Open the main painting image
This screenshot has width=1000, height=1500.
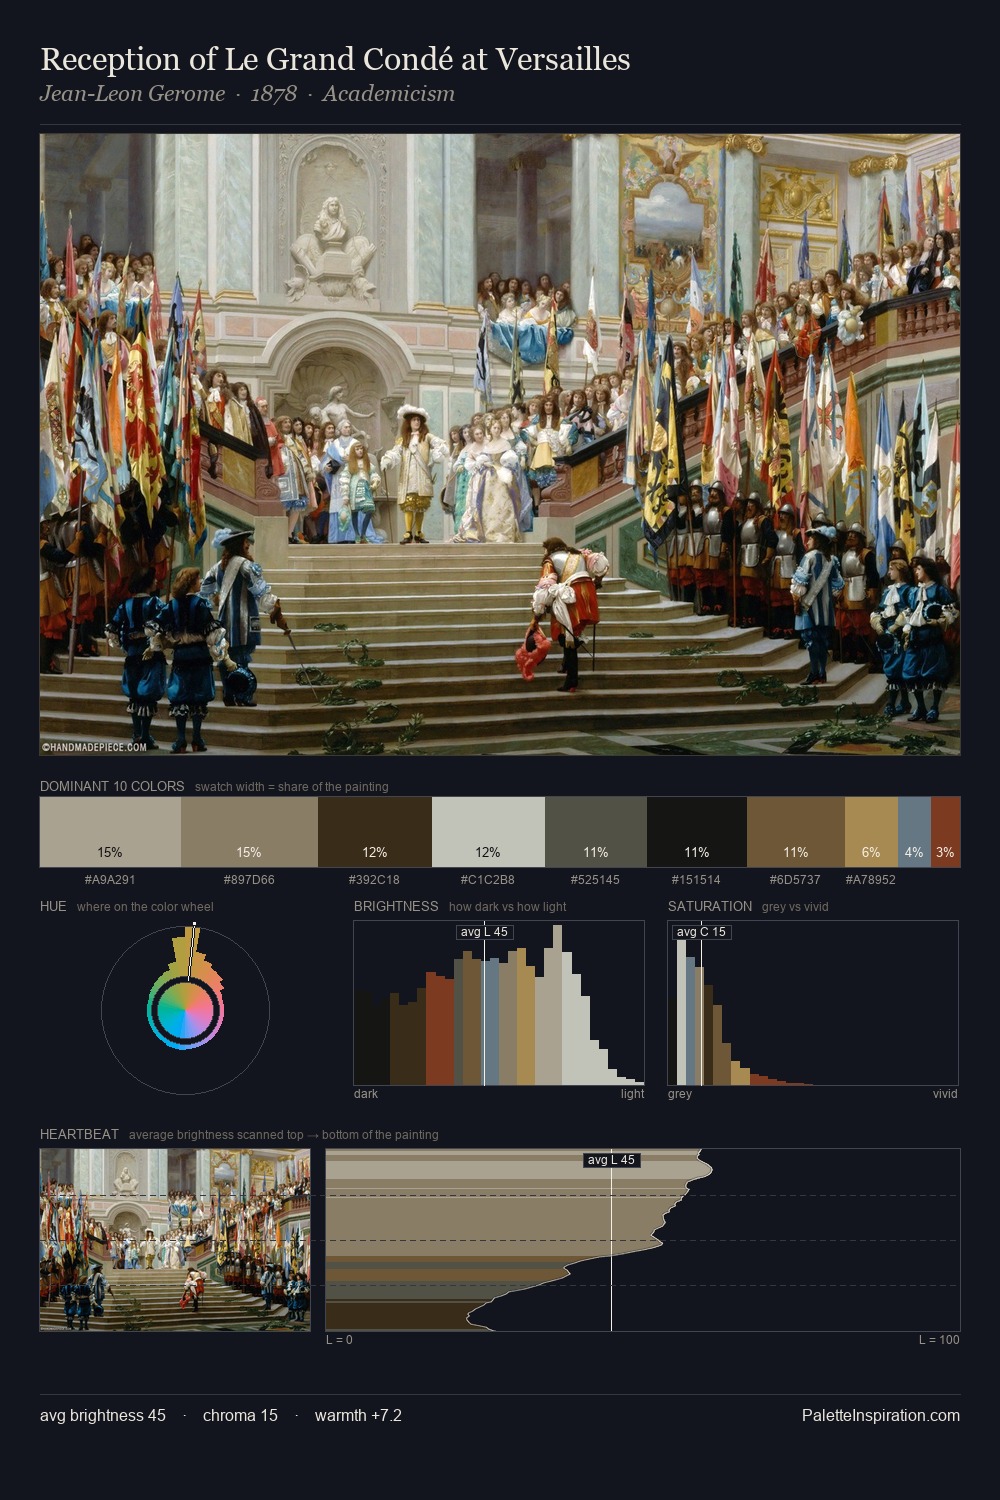[x=500, y=445]
